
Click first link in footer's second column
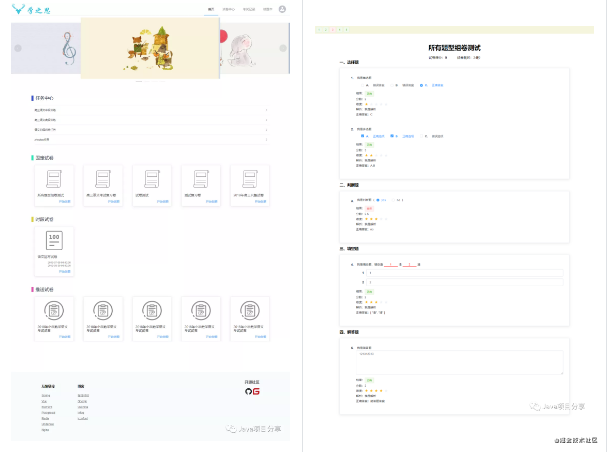(x=83, y=396)
